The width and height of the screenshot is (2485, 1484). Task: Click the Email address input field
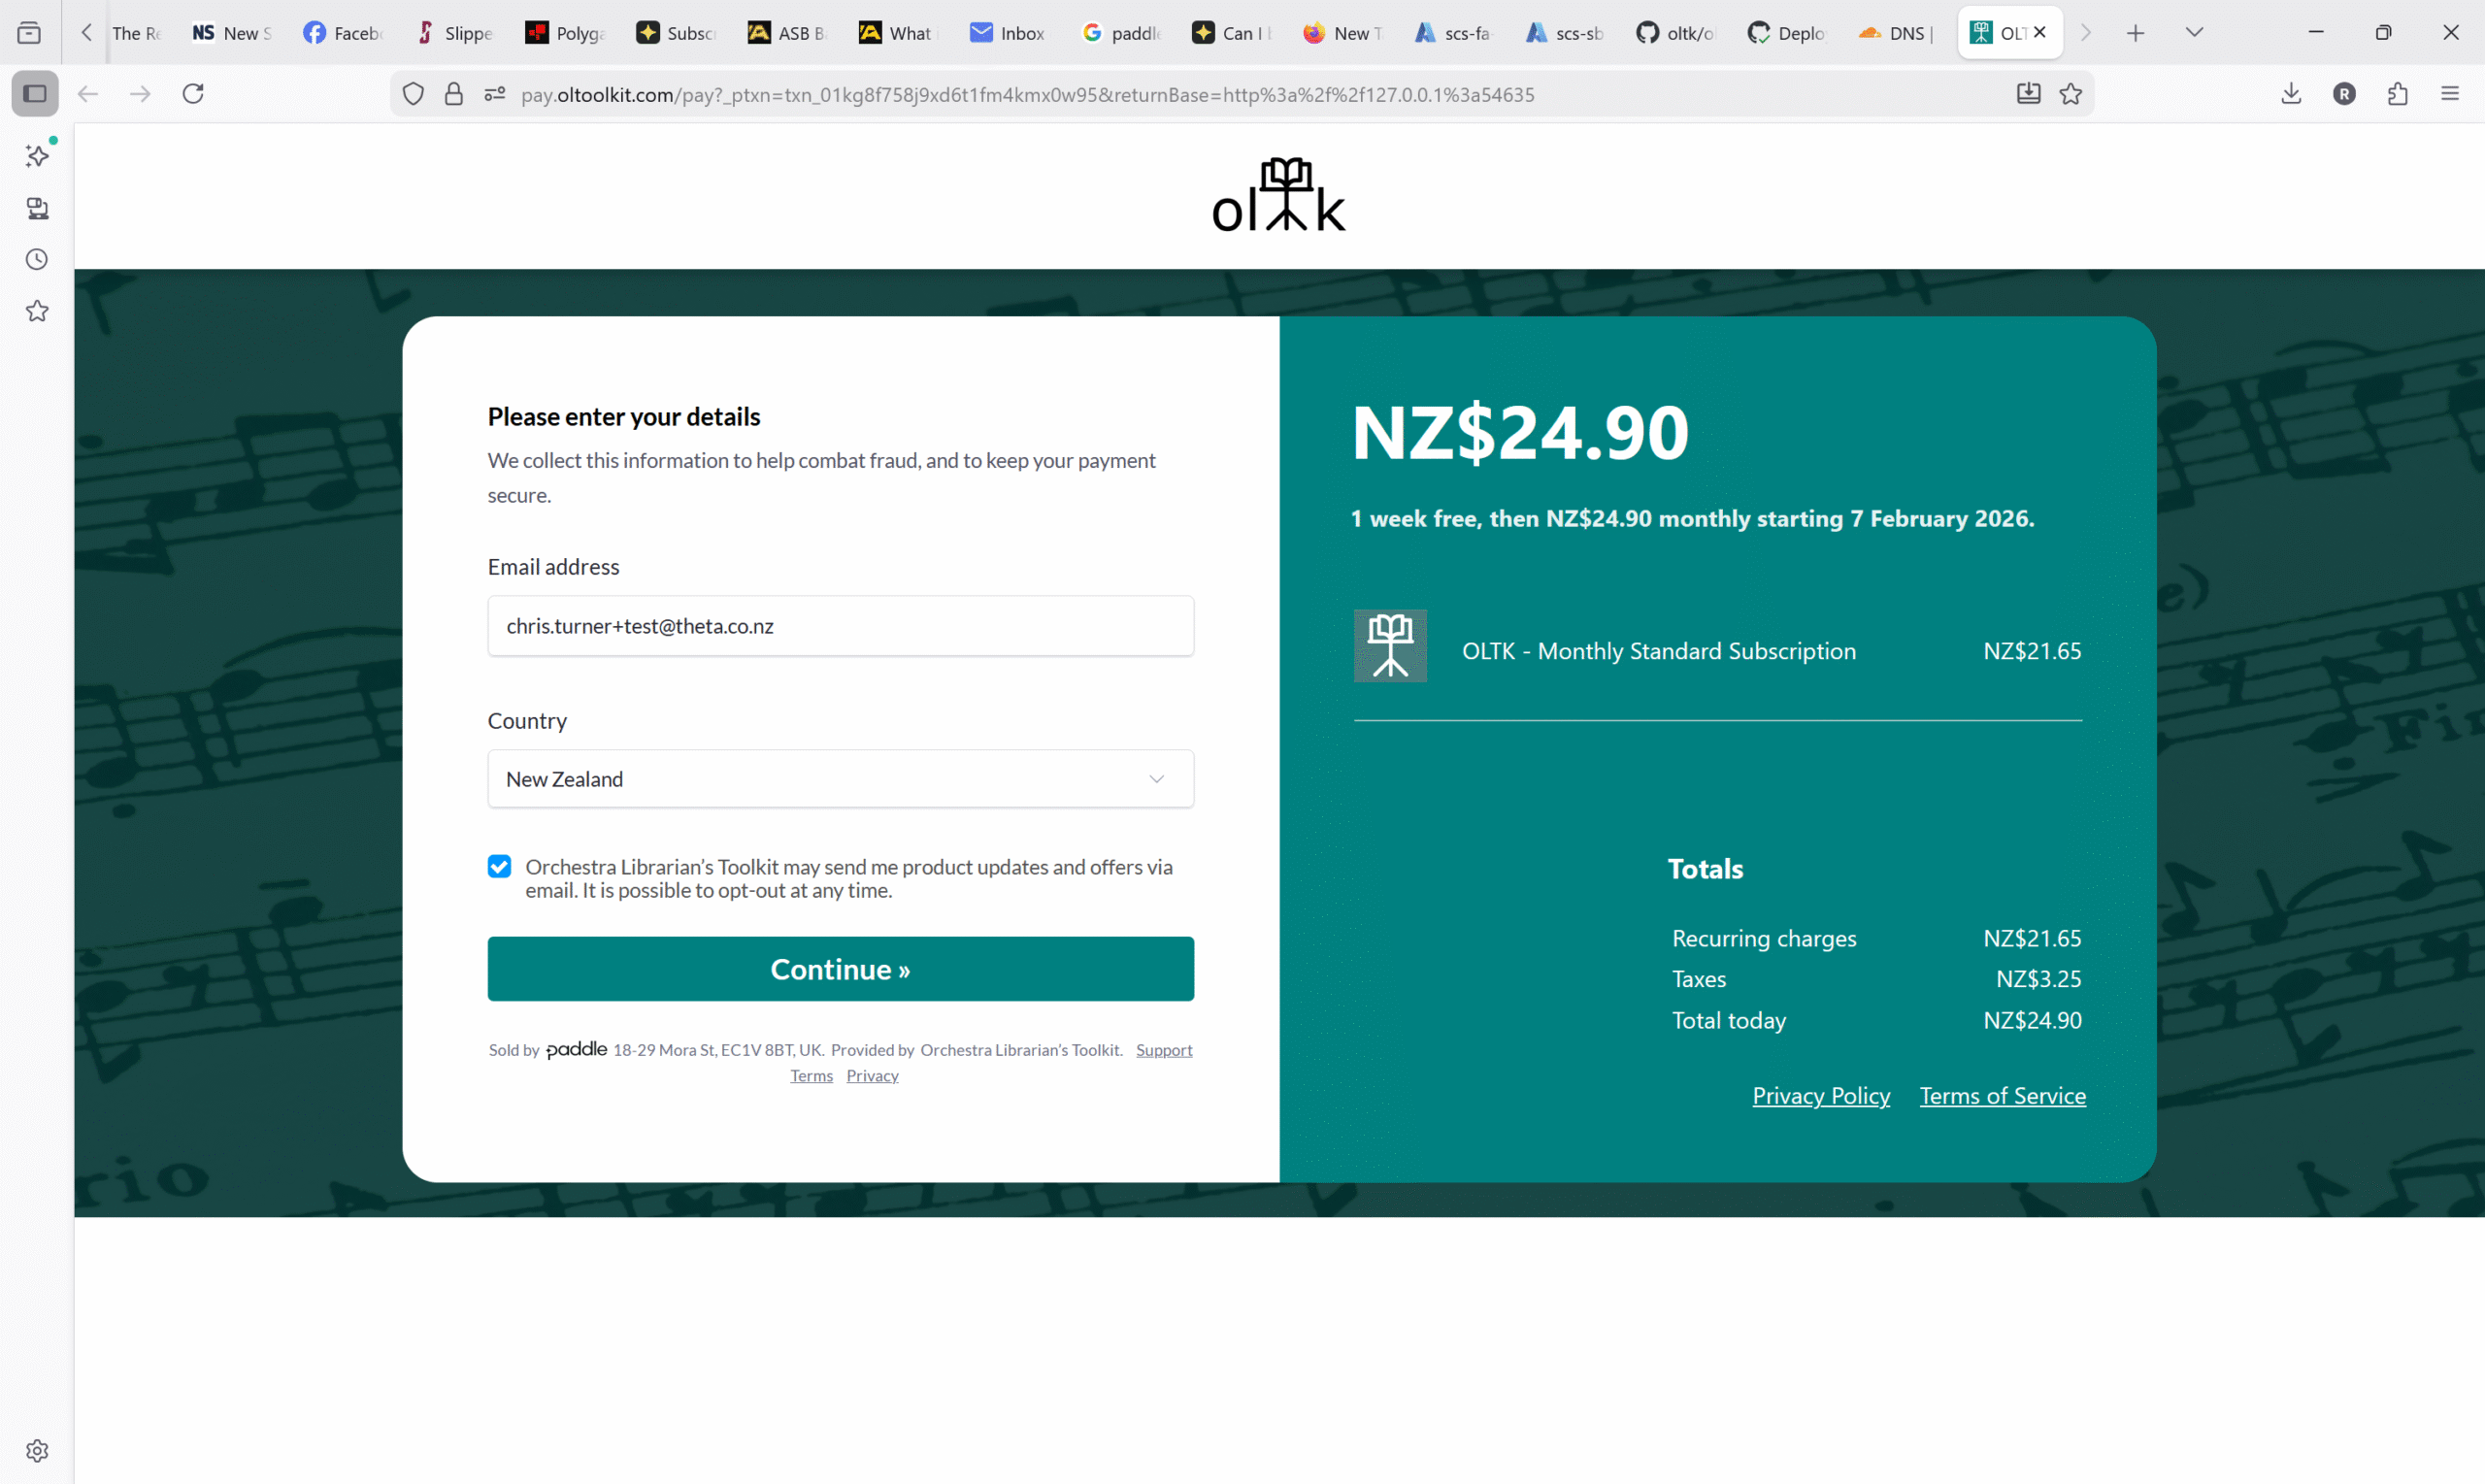click(x=840, y=626)
